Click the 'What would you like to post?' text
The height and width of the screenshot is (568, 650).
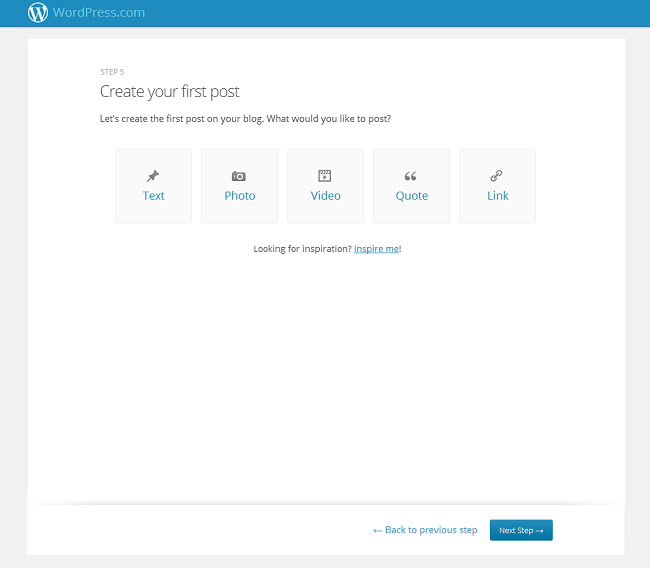pyautogui.click(x=329, y=119)
